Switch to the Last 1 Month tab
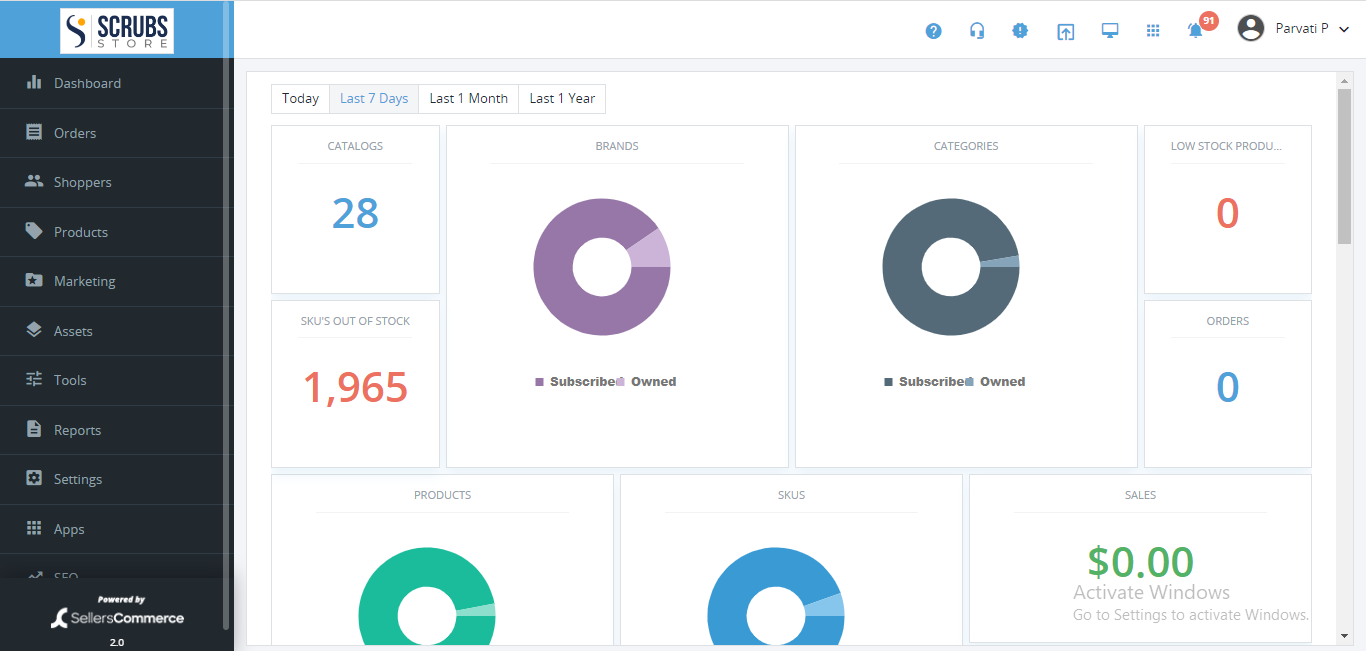The image size is (1366, 651). (x=467, y=98)
